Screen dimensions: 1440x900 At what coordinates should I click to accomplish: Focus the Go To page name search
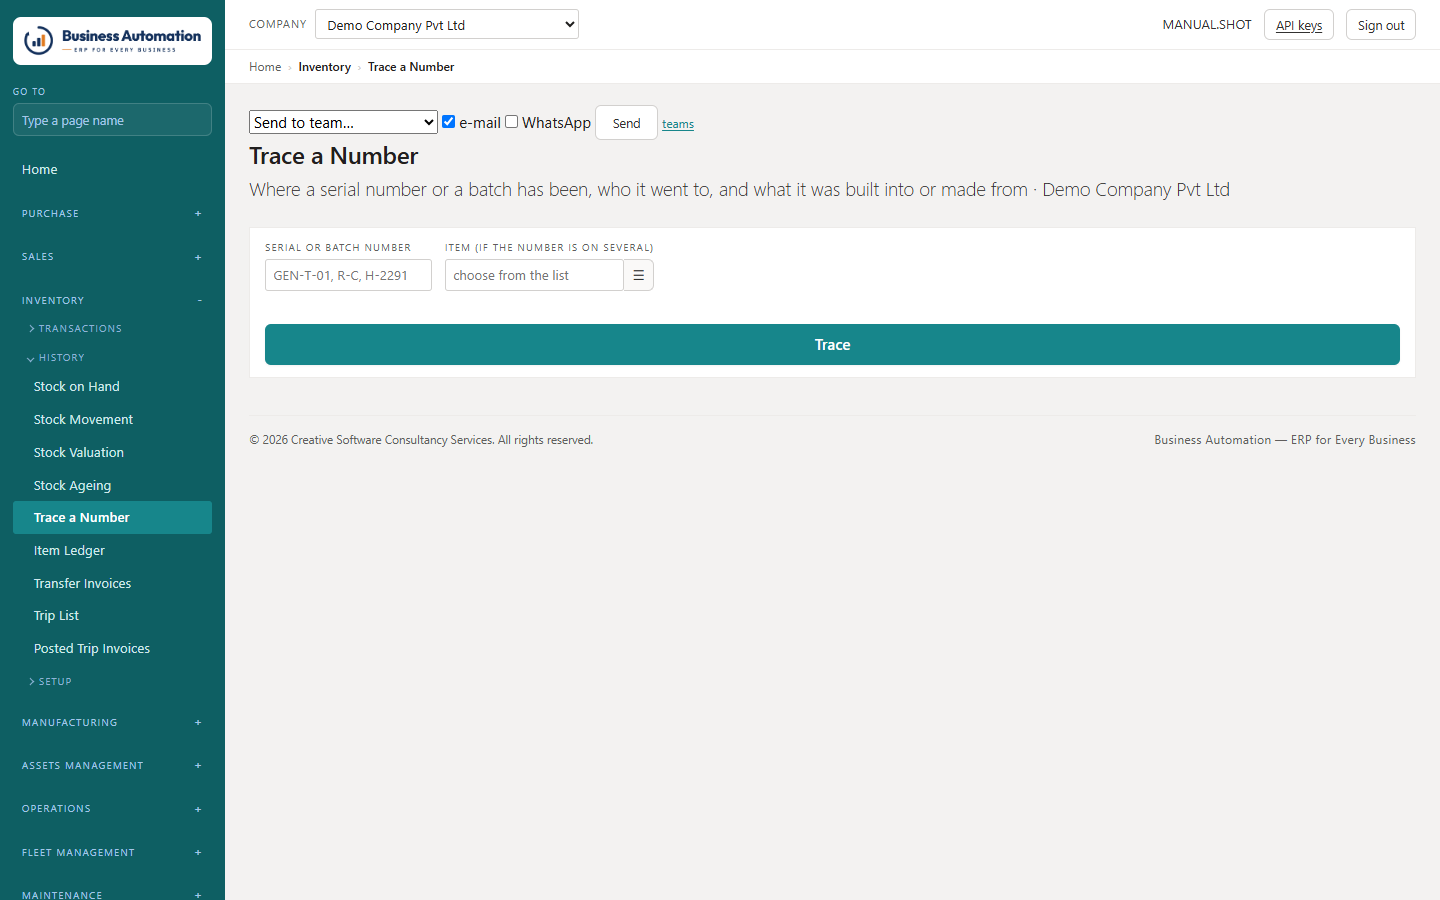pos(112,120)
